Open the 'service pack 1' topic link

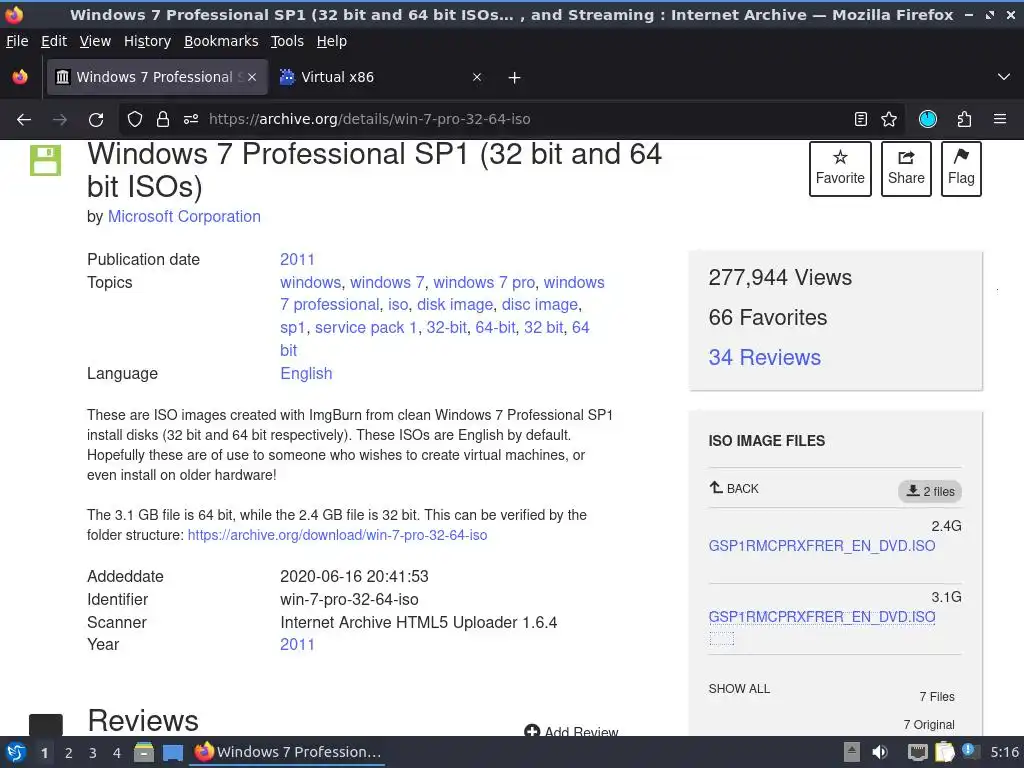coord(366,327)
